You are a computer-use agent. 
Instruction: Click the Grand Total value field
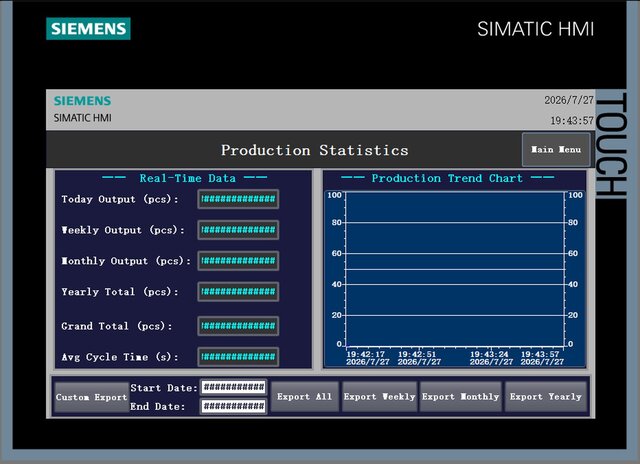point(238,326)
